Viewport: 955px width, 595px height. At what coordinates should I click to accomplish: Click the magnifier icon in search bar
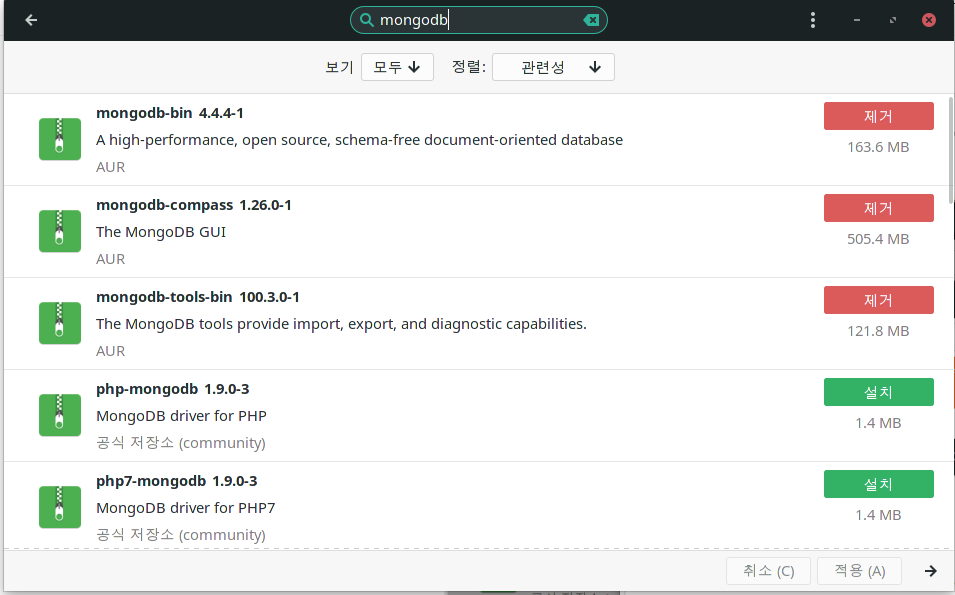coord(367,20)
